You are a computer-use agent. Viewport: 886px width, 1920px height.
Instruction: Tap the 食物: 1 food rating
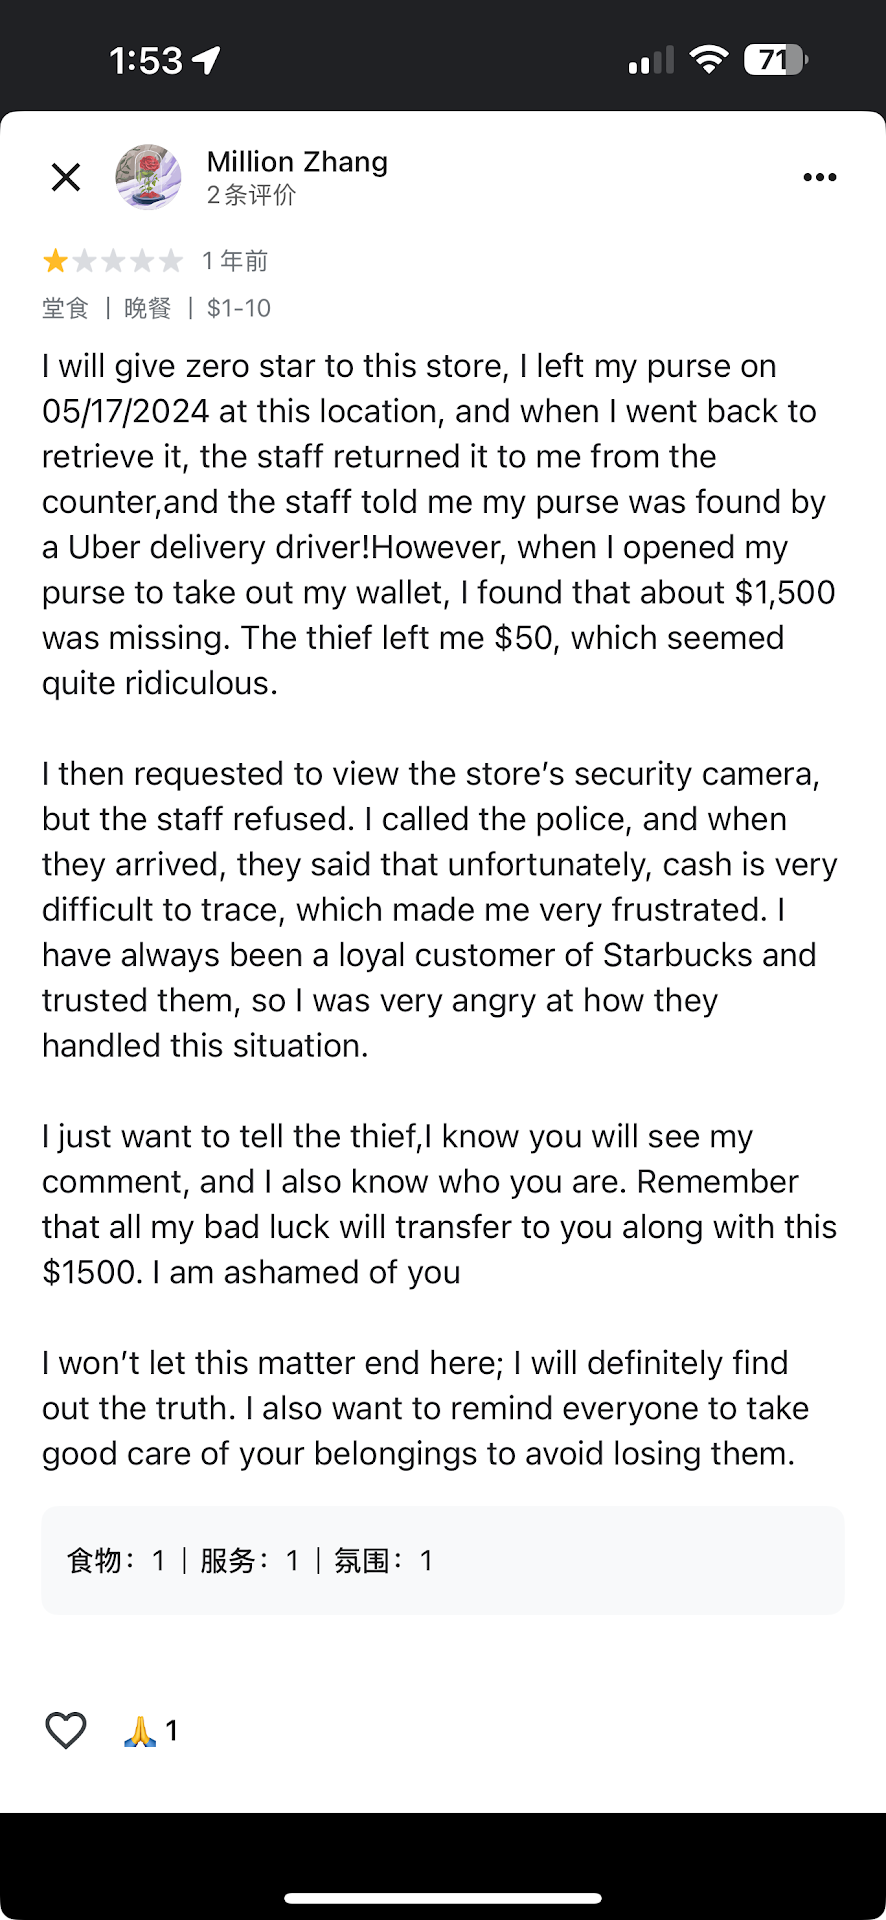point(116,1560)
